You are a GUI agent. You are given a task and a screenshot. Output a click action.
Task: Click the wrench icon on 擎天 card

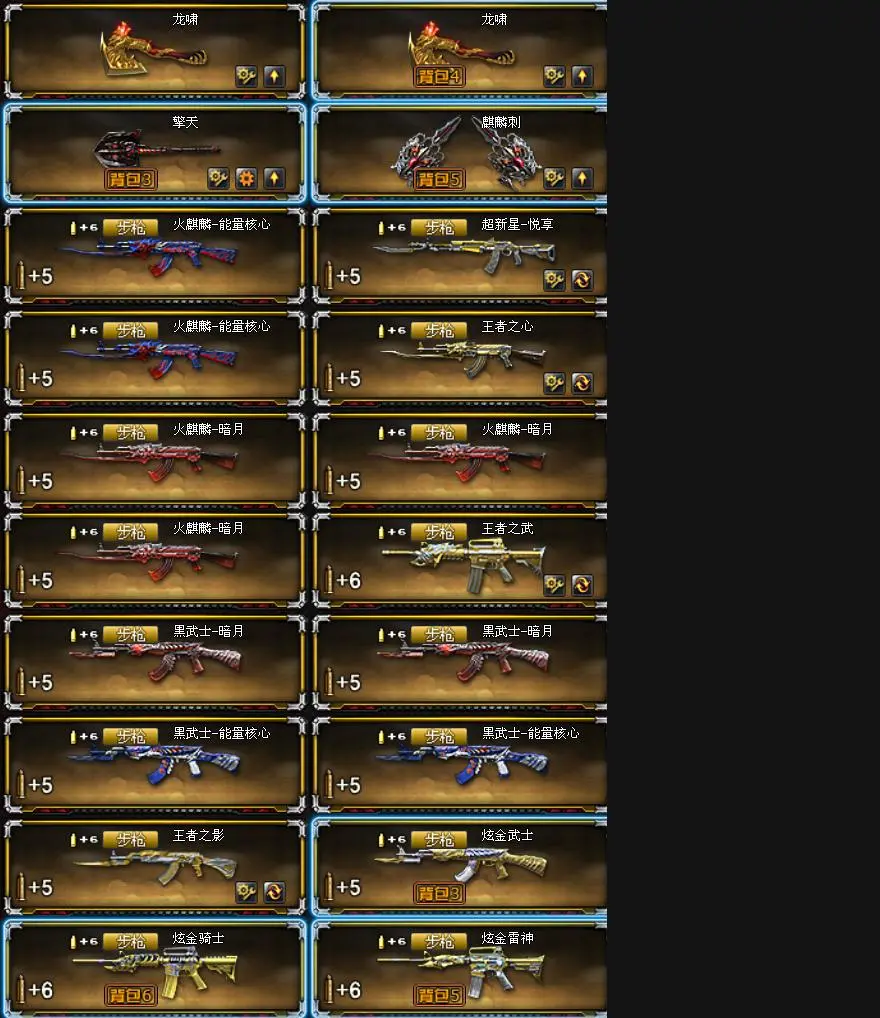[218, 179]
